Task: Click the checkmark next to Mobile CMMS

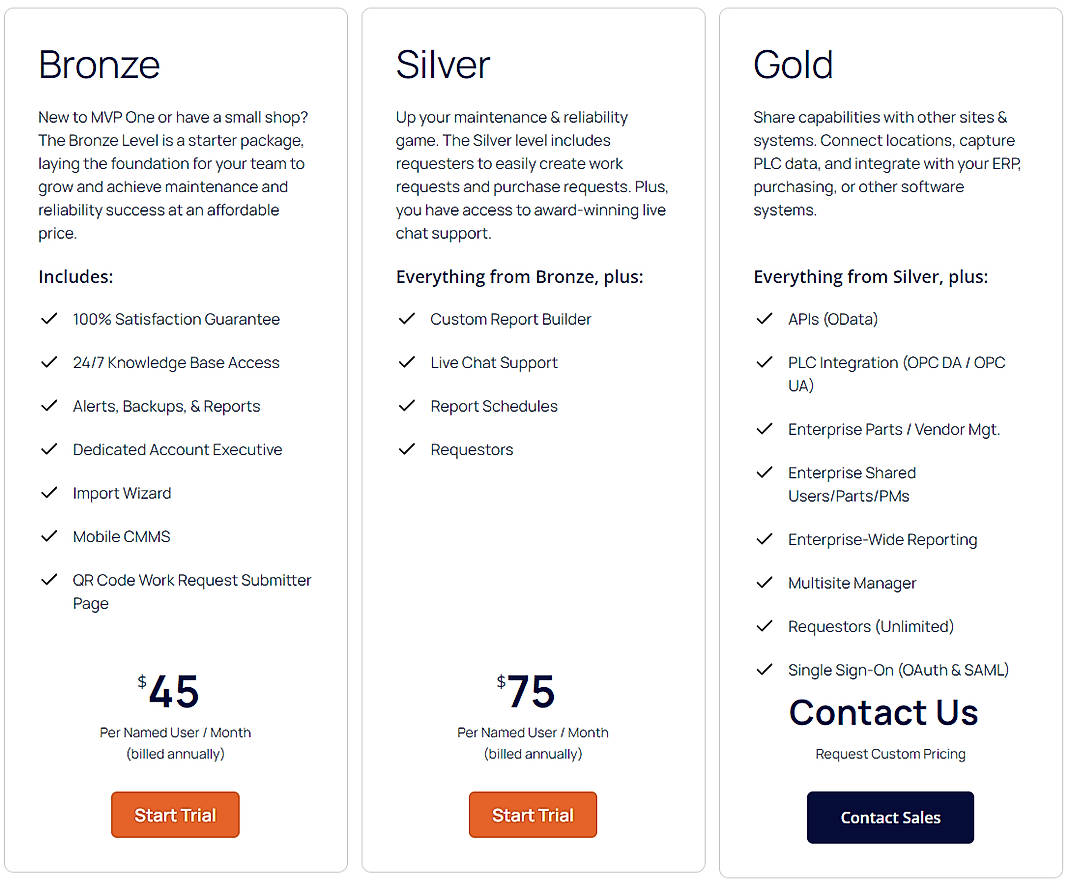Action: coord(49,537)
